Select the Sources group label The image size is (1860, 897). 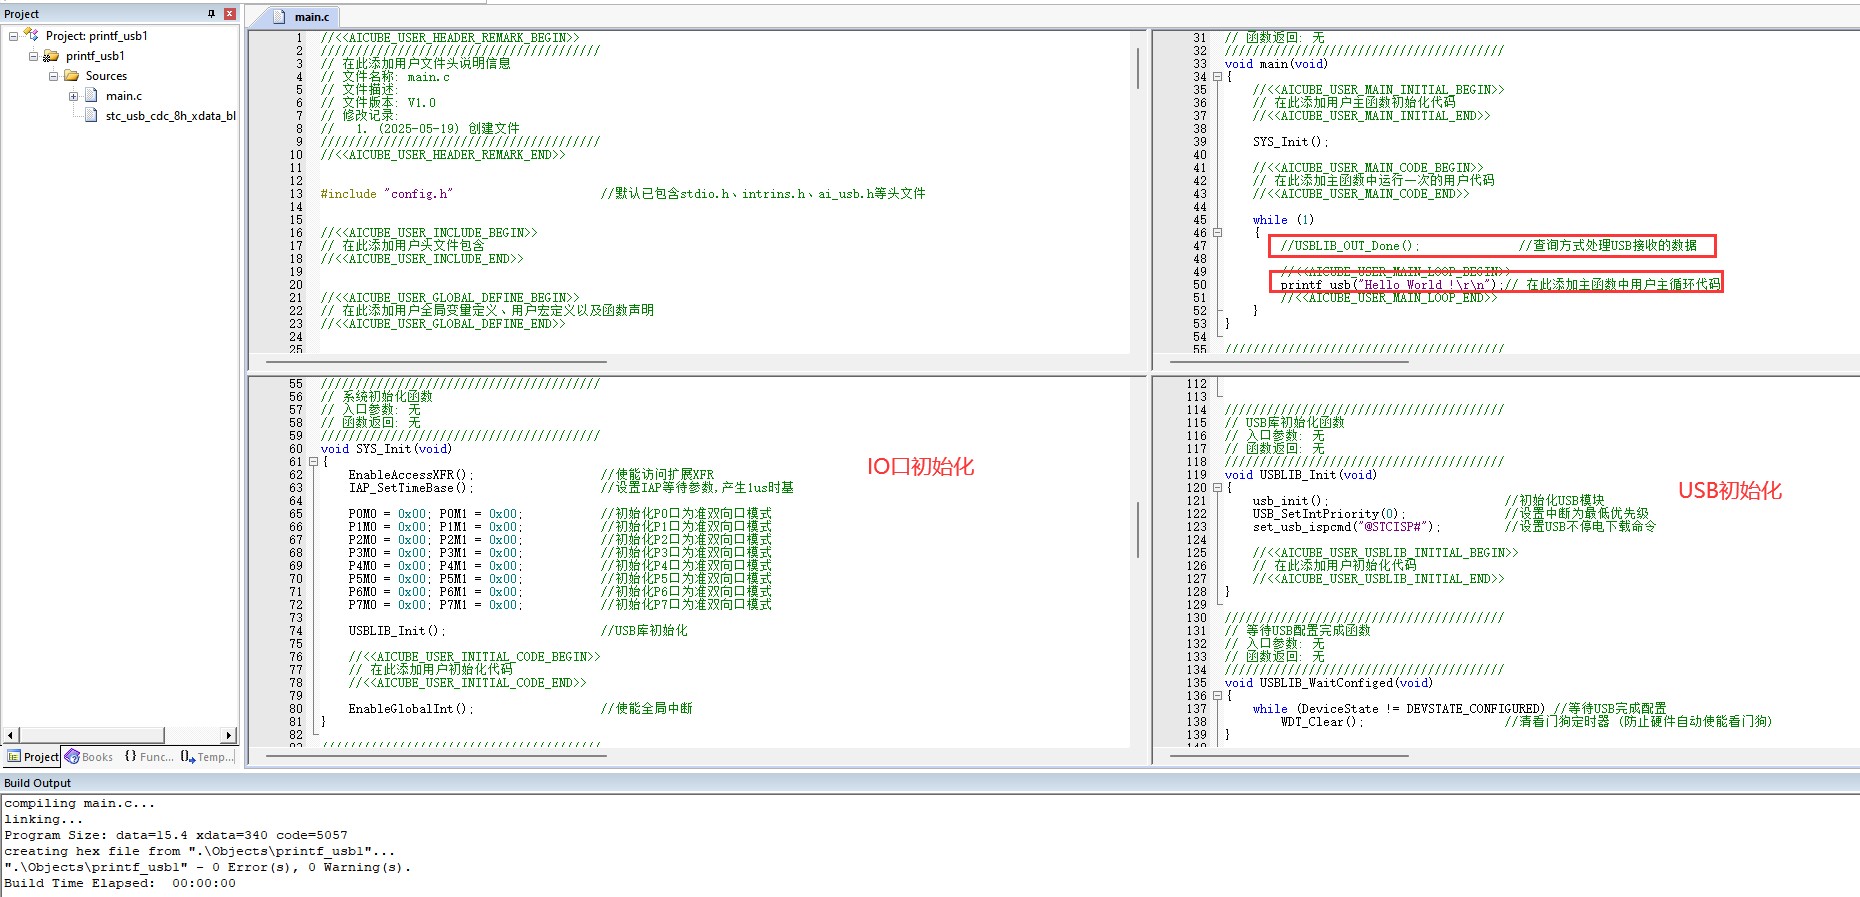pyautogui.click(x=106, y=76)
